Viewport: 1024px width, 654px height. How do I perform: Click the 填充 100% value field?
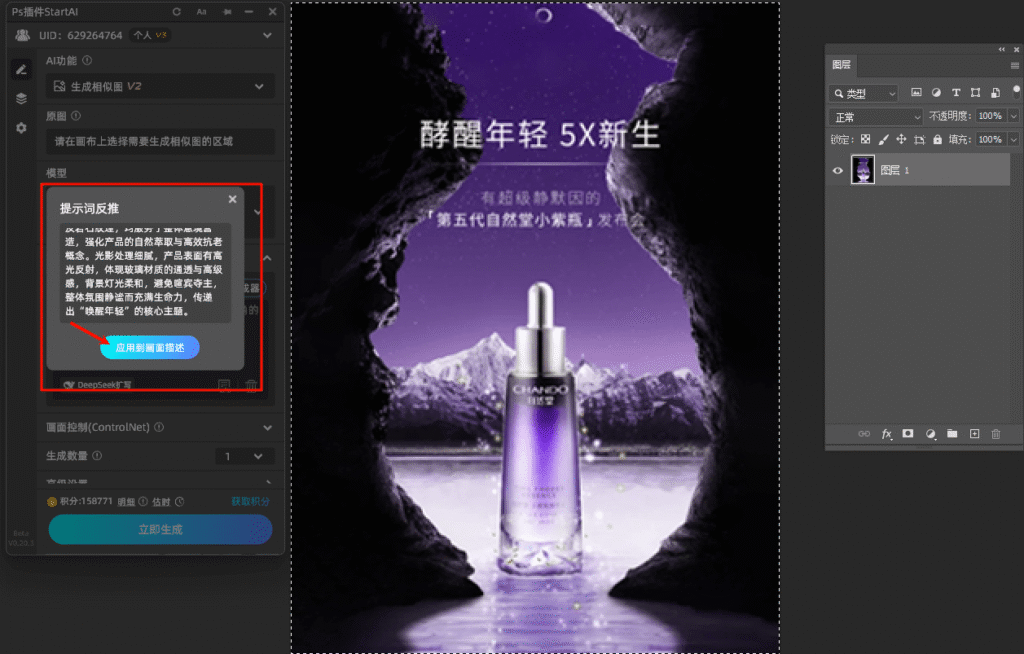[991, 139]
